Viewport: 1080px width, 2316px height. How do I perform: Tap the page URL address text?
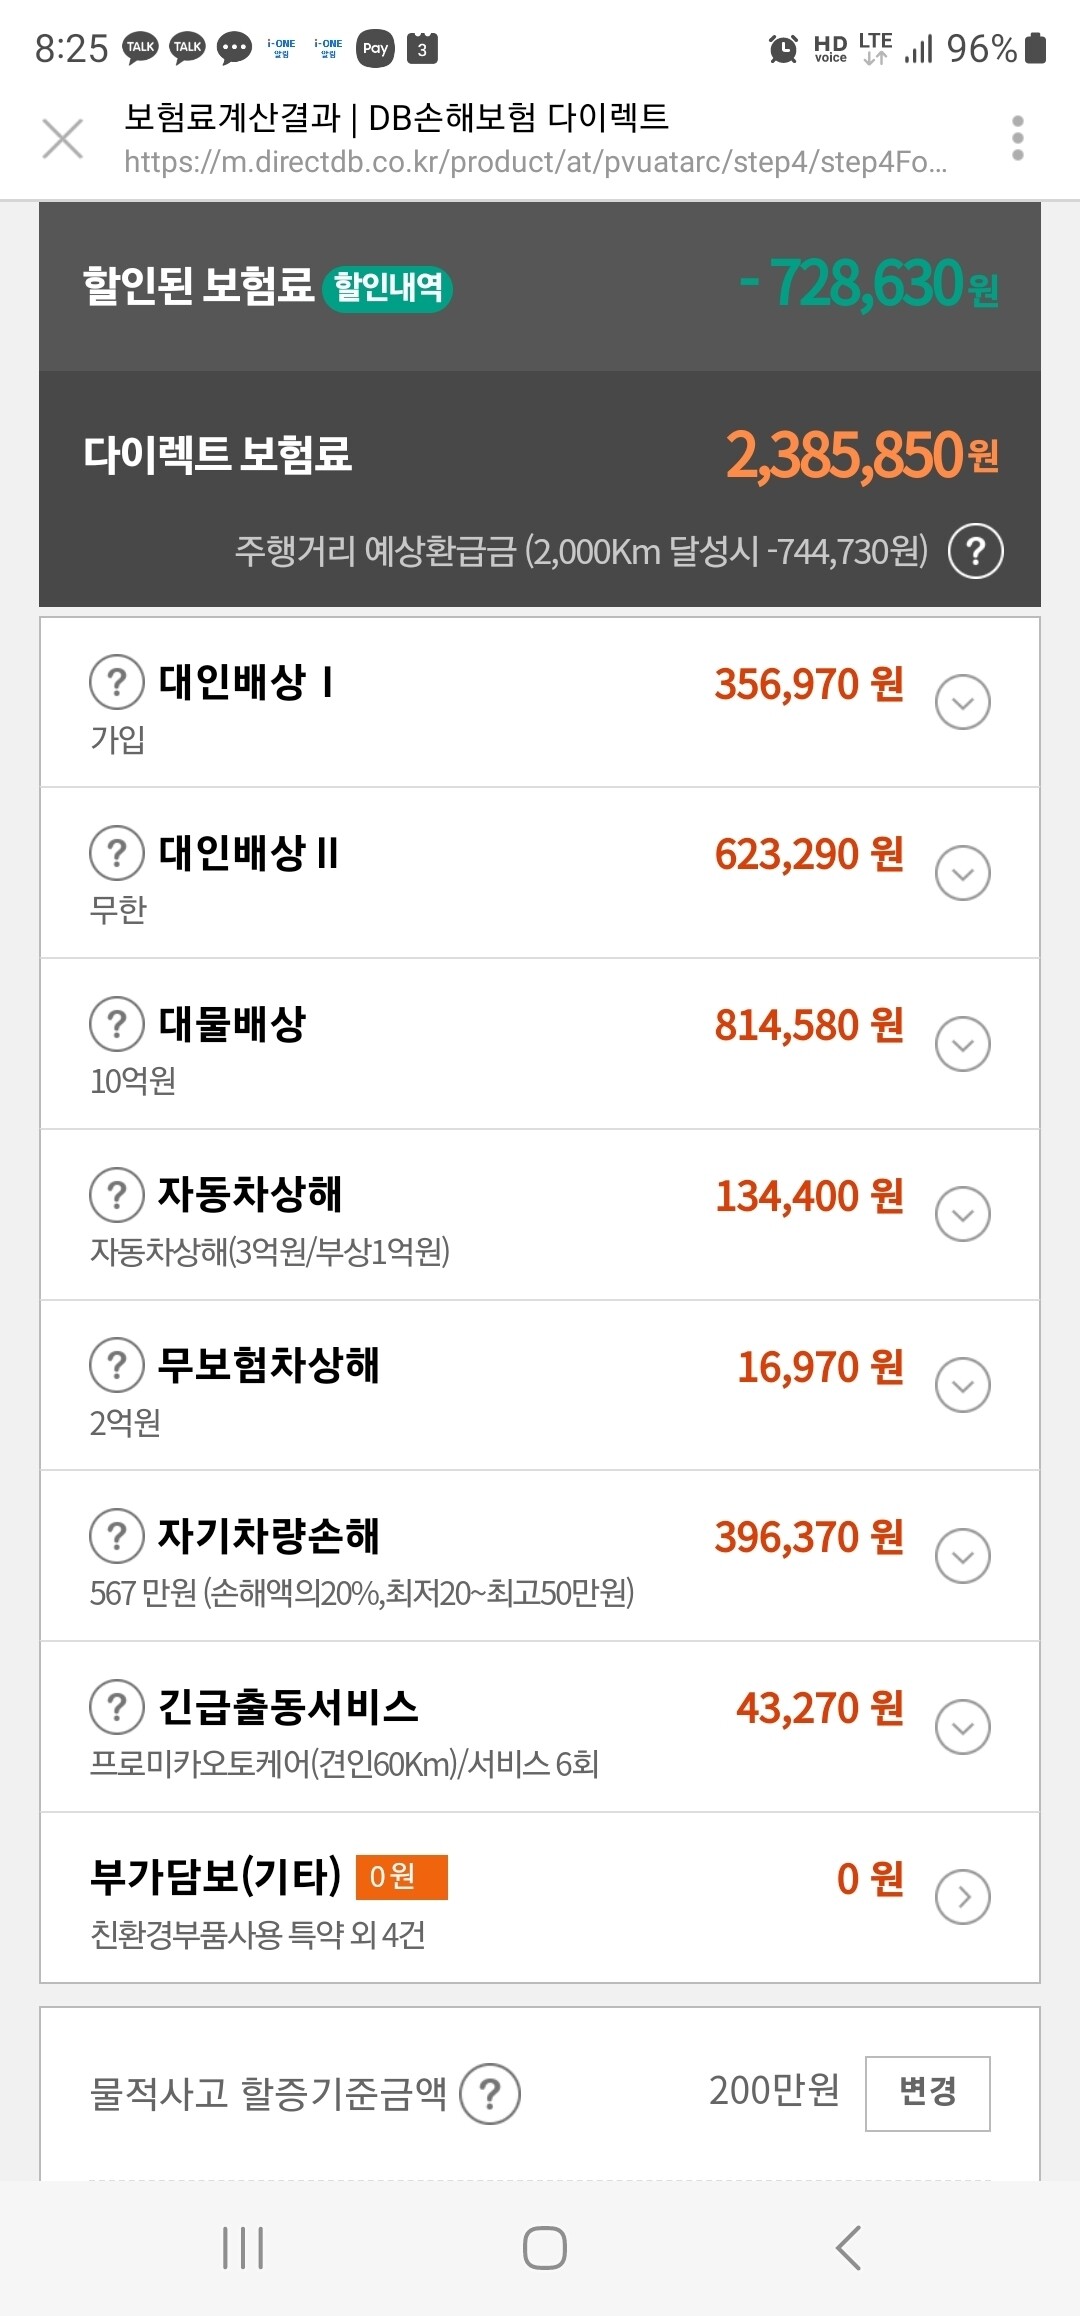pyautogui.click(x=535, y=162)
